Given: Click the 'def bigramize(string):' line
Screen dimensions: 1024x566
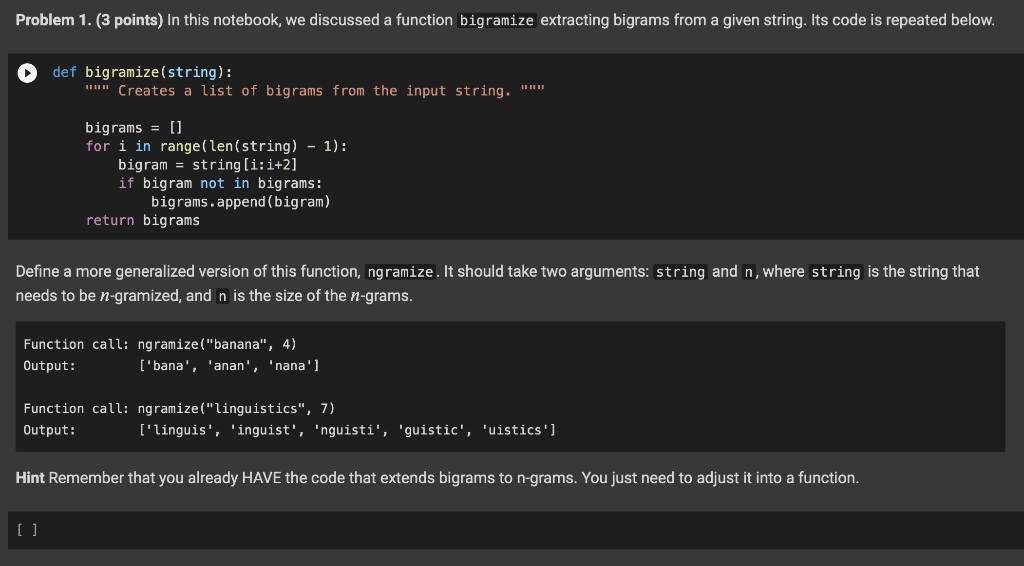Looking at the screenshot, I should [x=142, y=72].
